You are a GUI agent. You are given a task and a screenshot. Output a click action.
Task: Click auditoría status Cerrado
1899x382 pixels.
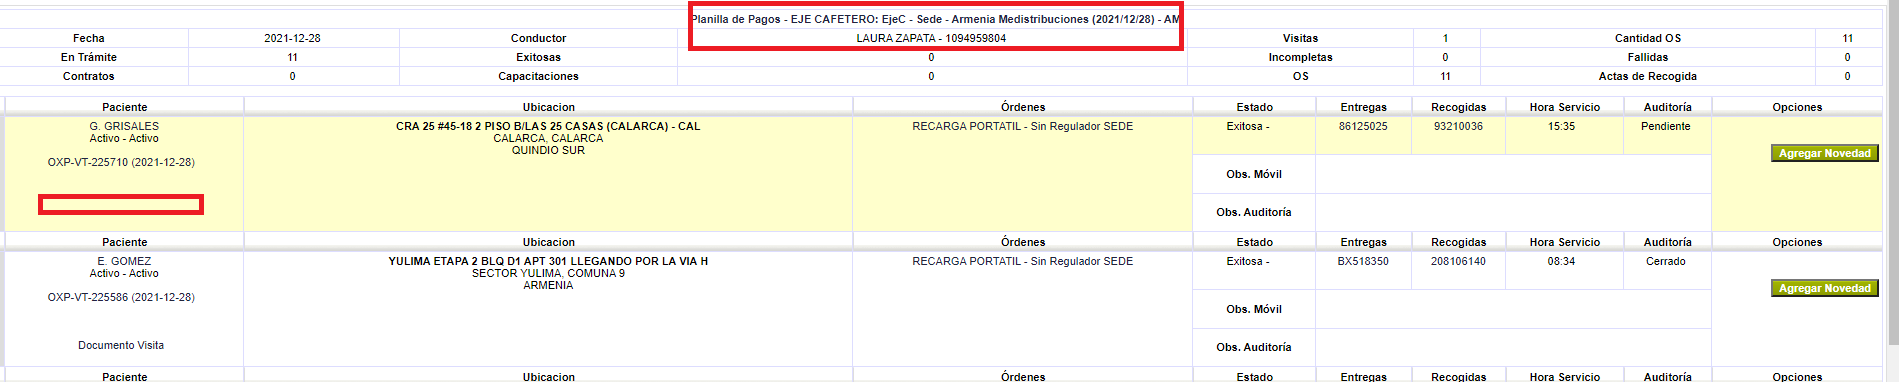(x=1666, y=261)
